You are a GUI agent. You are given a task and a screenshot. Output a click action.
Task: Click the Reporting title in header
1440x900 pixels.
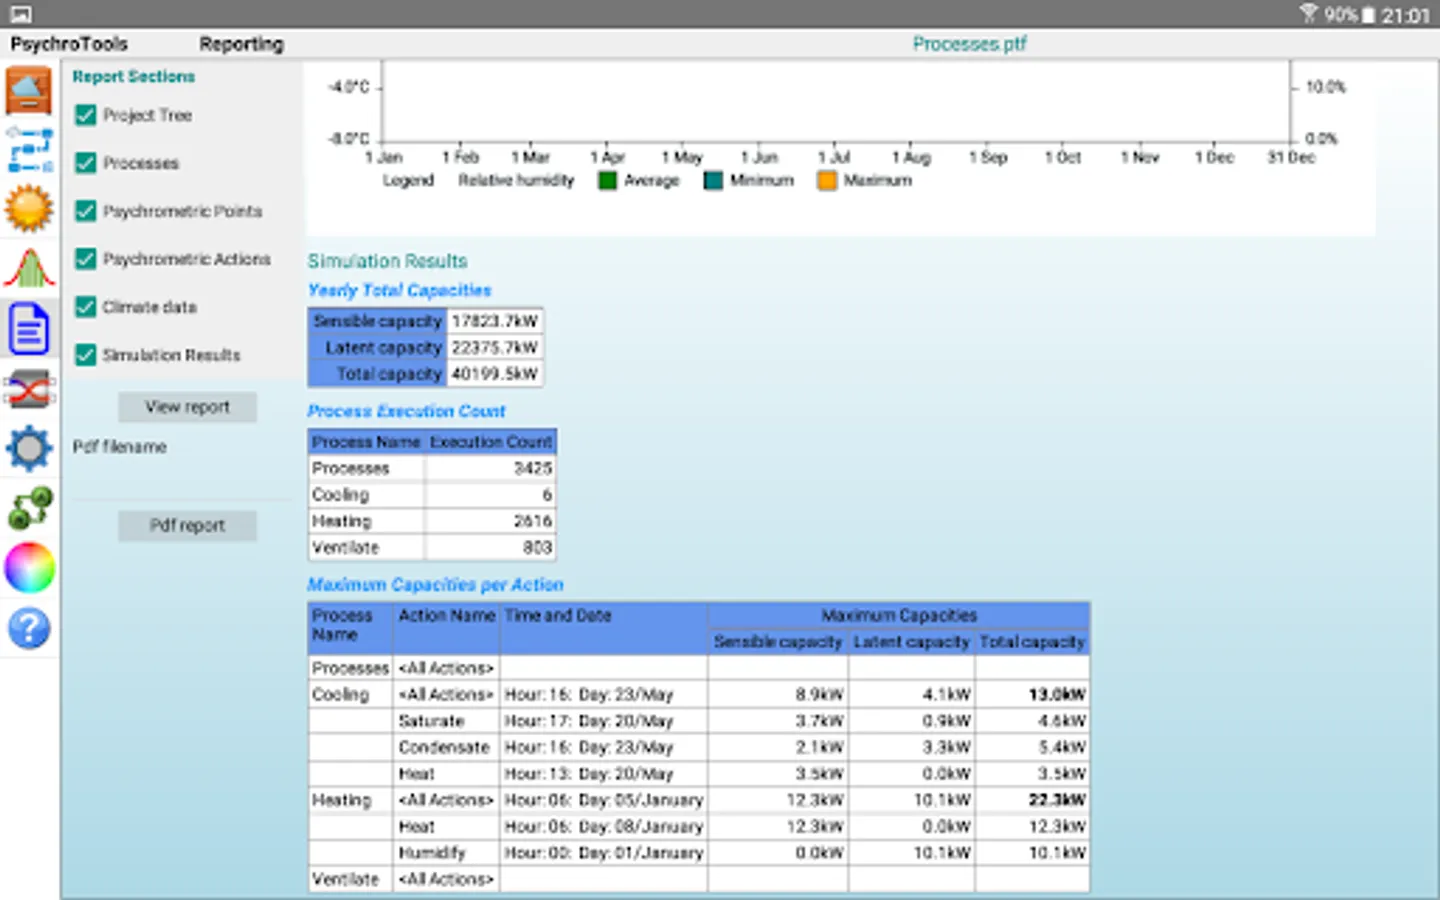click(x=241, y=44)
